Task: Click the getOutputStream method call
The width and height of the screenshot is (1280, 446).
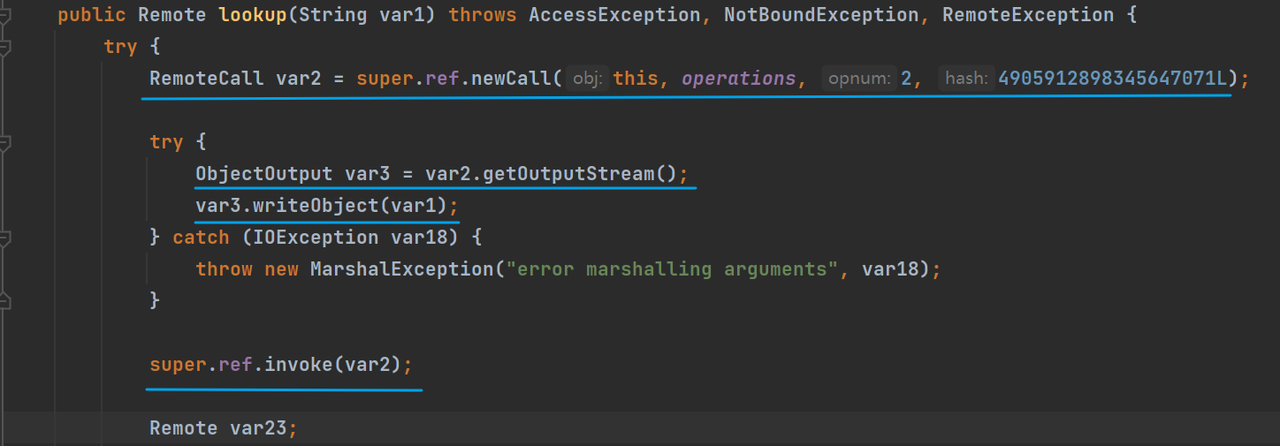Action: pyautogui.click(x=568, y=174)
